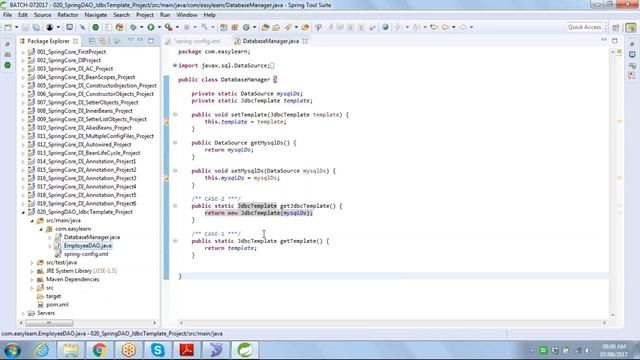Minimize the Package Explorer view
Image resolution: width=640 pixels, height=360 pixels.
140,40
